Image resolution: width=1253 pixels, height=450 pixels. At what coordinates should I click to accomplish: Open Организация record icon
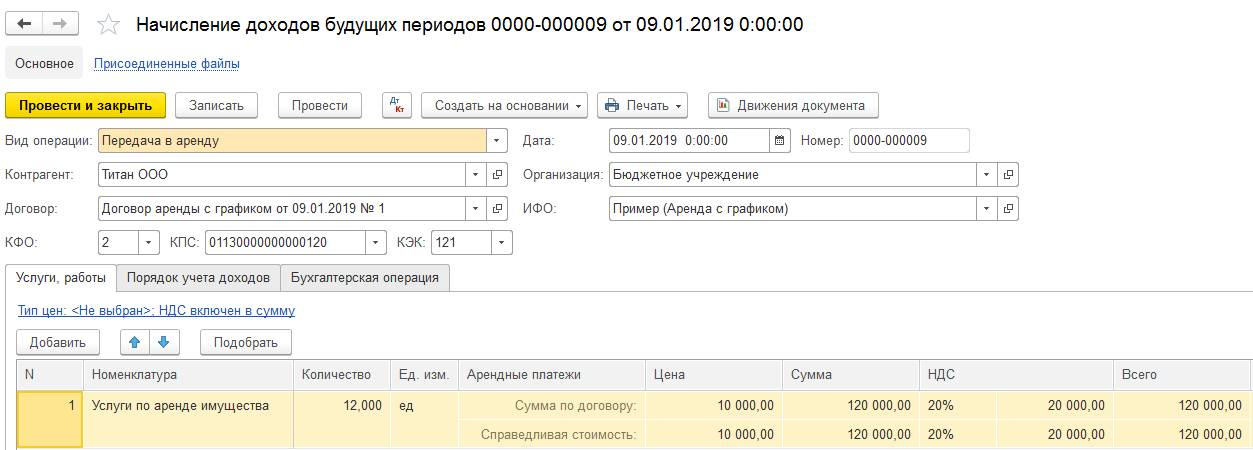(1008, 175)
